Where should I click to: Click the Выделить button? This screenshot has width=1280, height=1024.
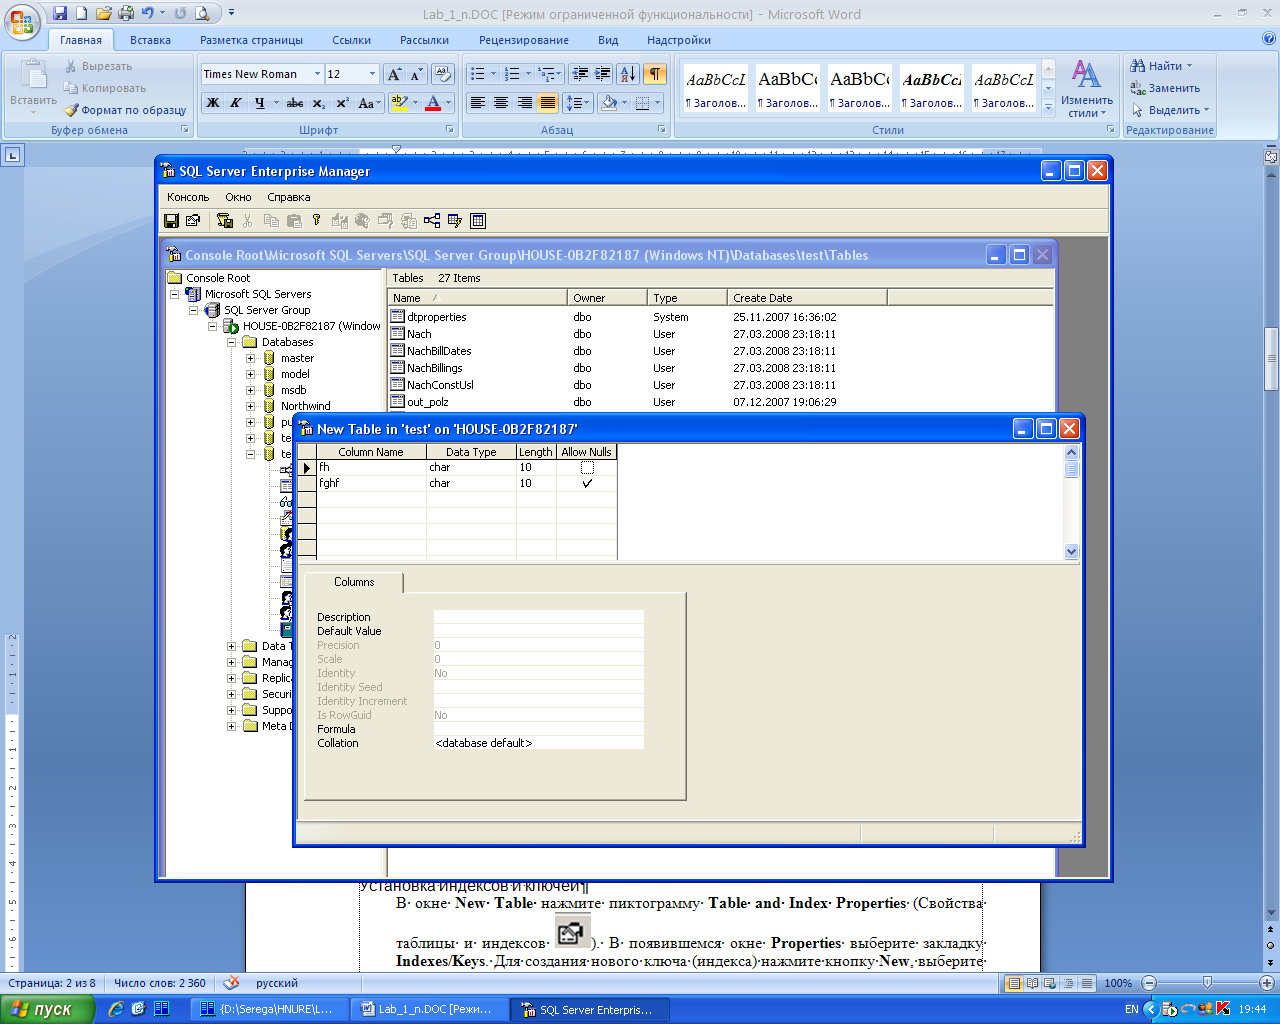coord(1170,110)
